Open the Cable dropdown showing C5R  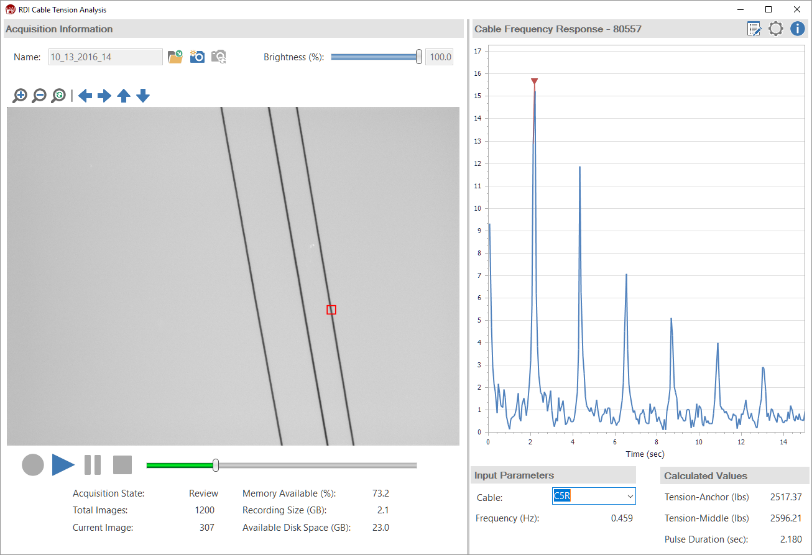click(594, 496)
